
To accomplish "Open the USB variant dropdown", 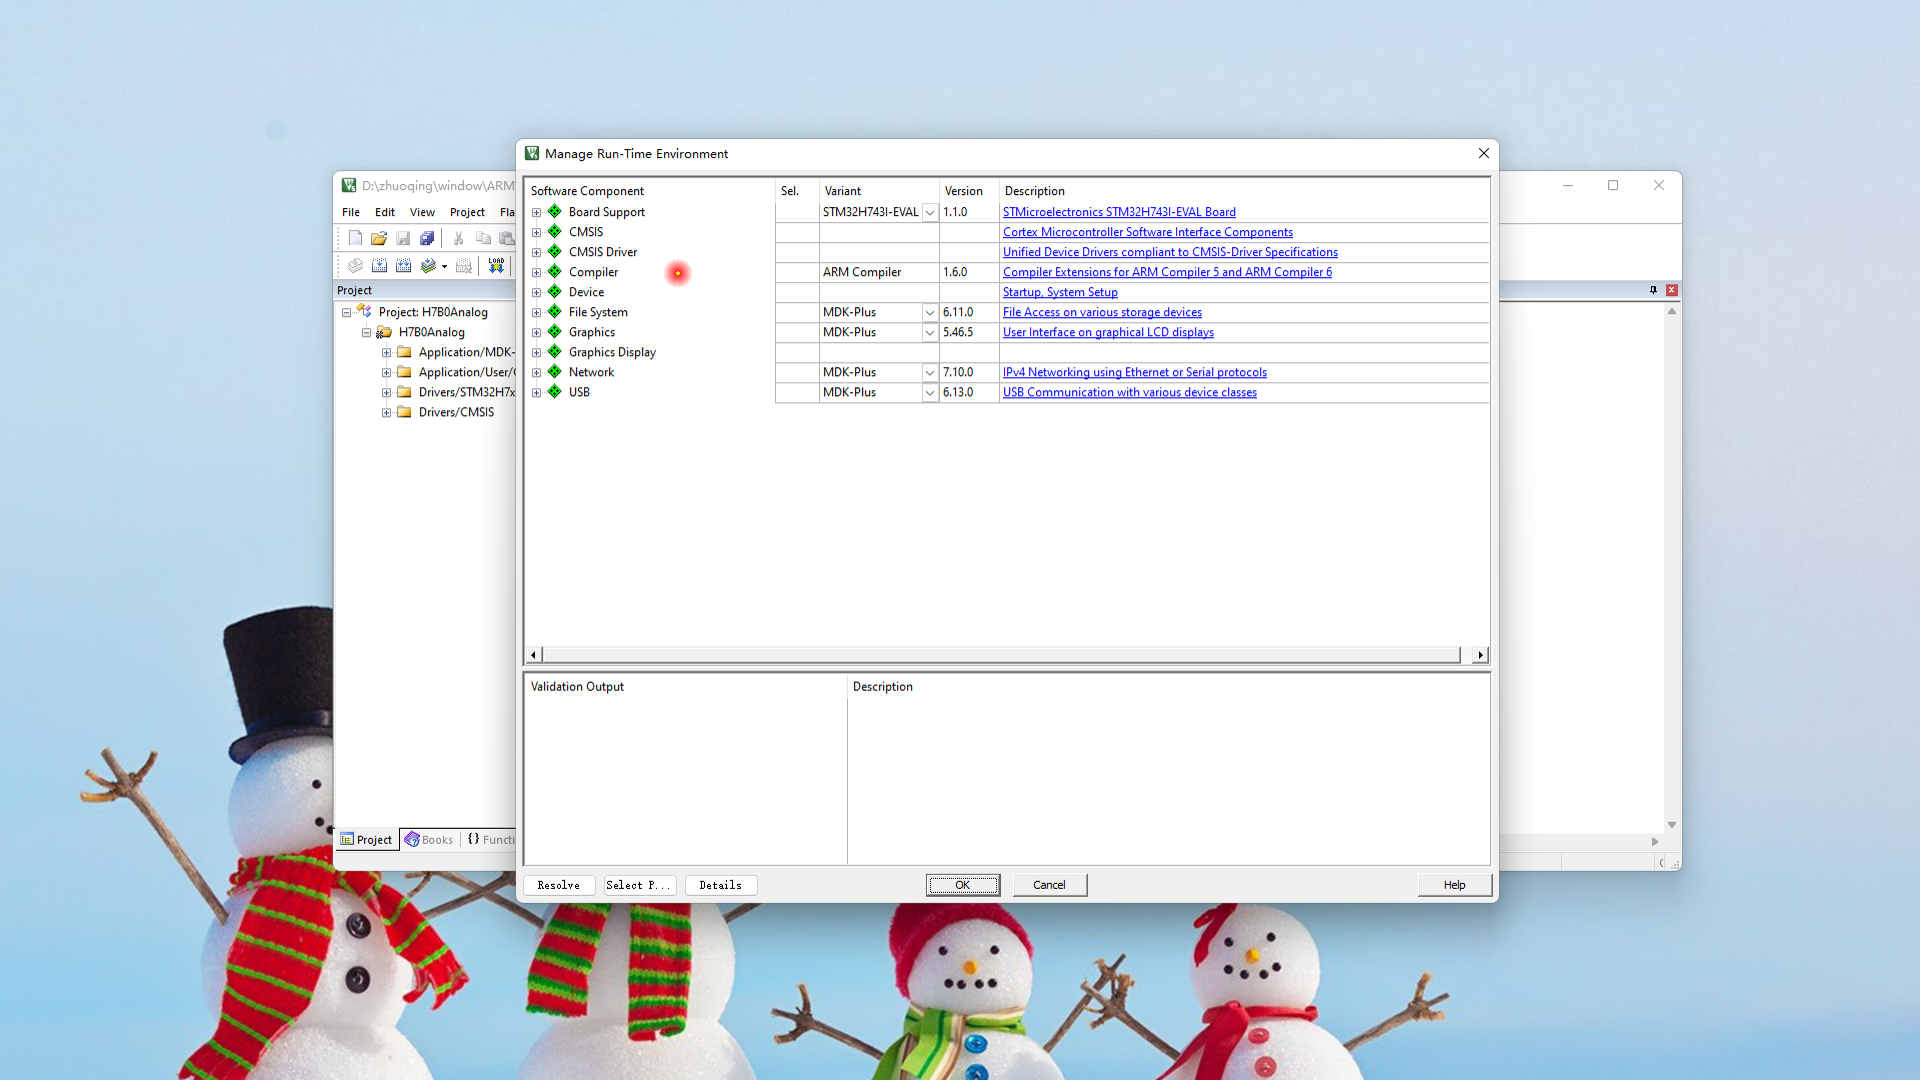I will click(x=929, y=392).
